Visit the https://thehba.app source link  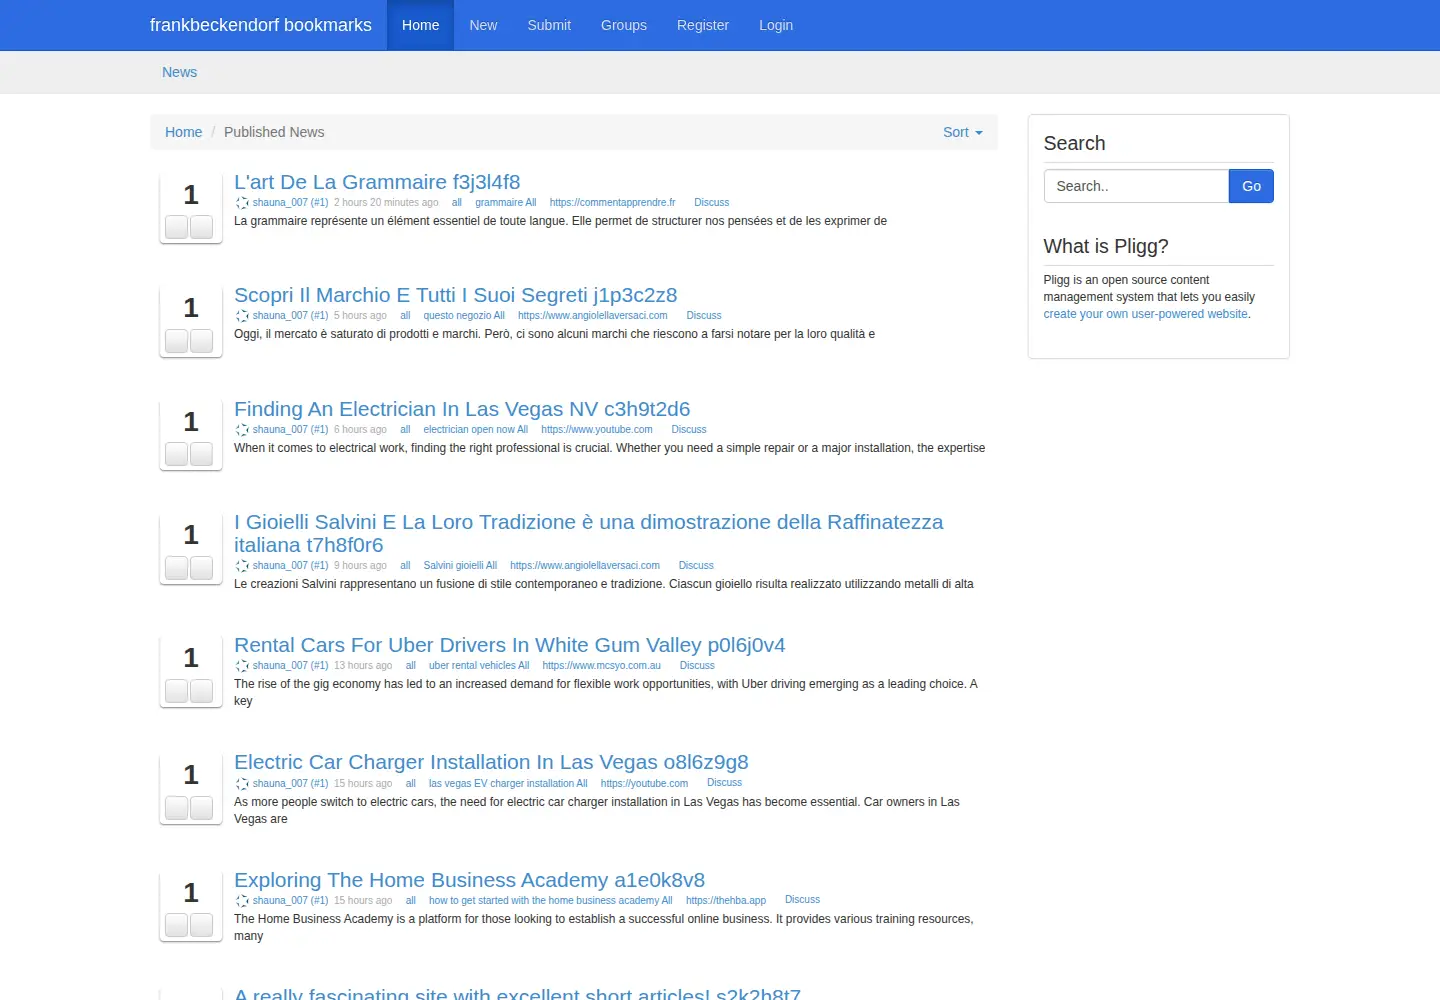(726, 901)
